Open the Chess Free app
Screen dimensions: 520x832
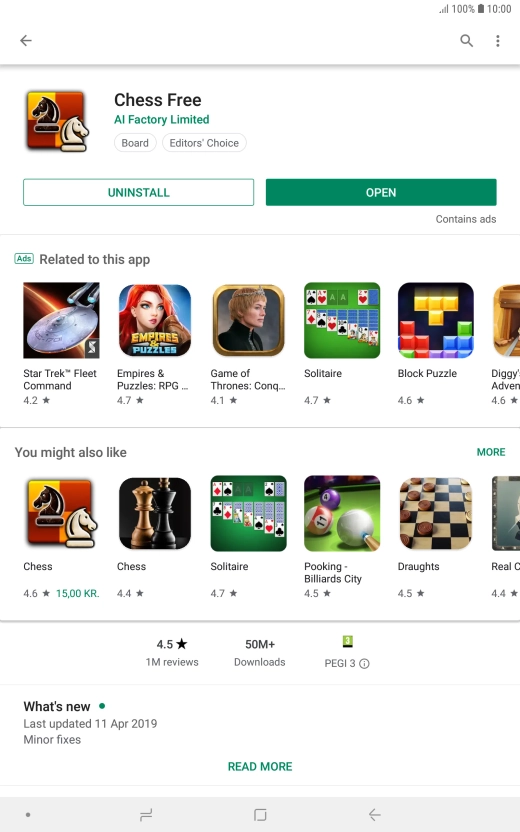coord(381,192)
